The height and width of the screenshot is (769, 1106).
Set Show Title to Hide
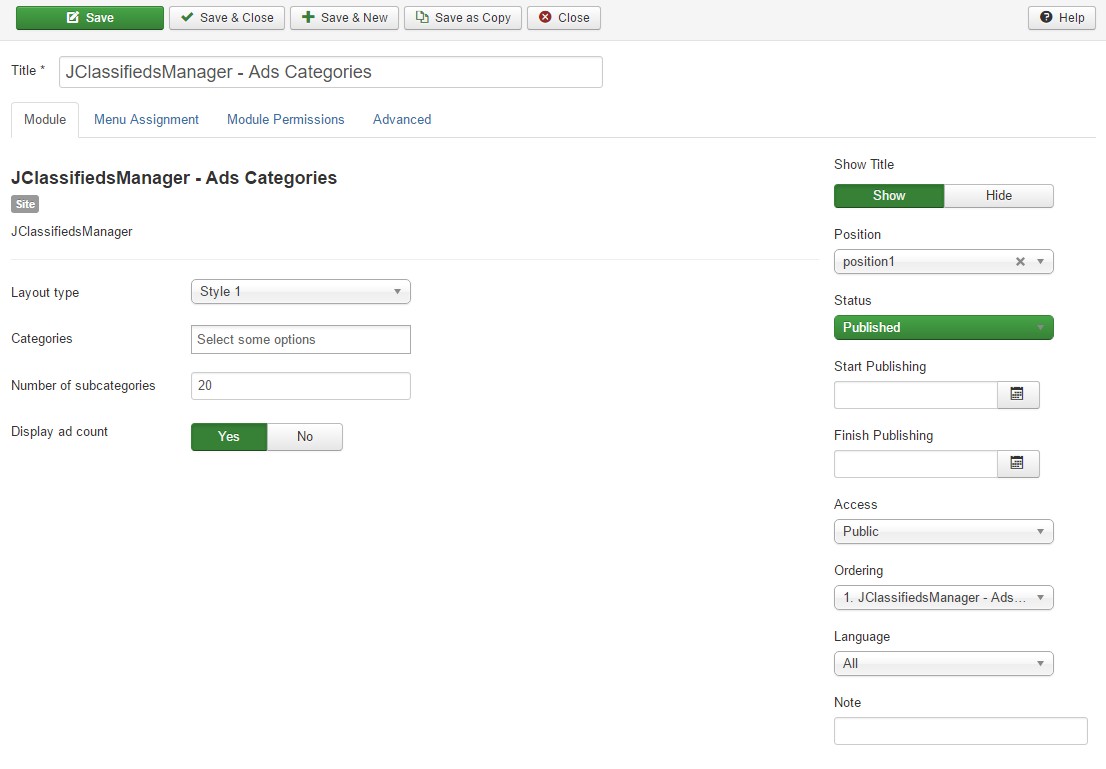point(998,196)
